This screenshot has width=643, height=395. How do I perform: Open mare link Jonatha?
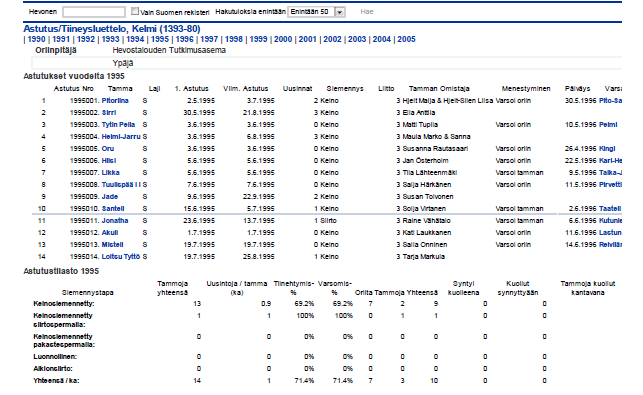115,221
